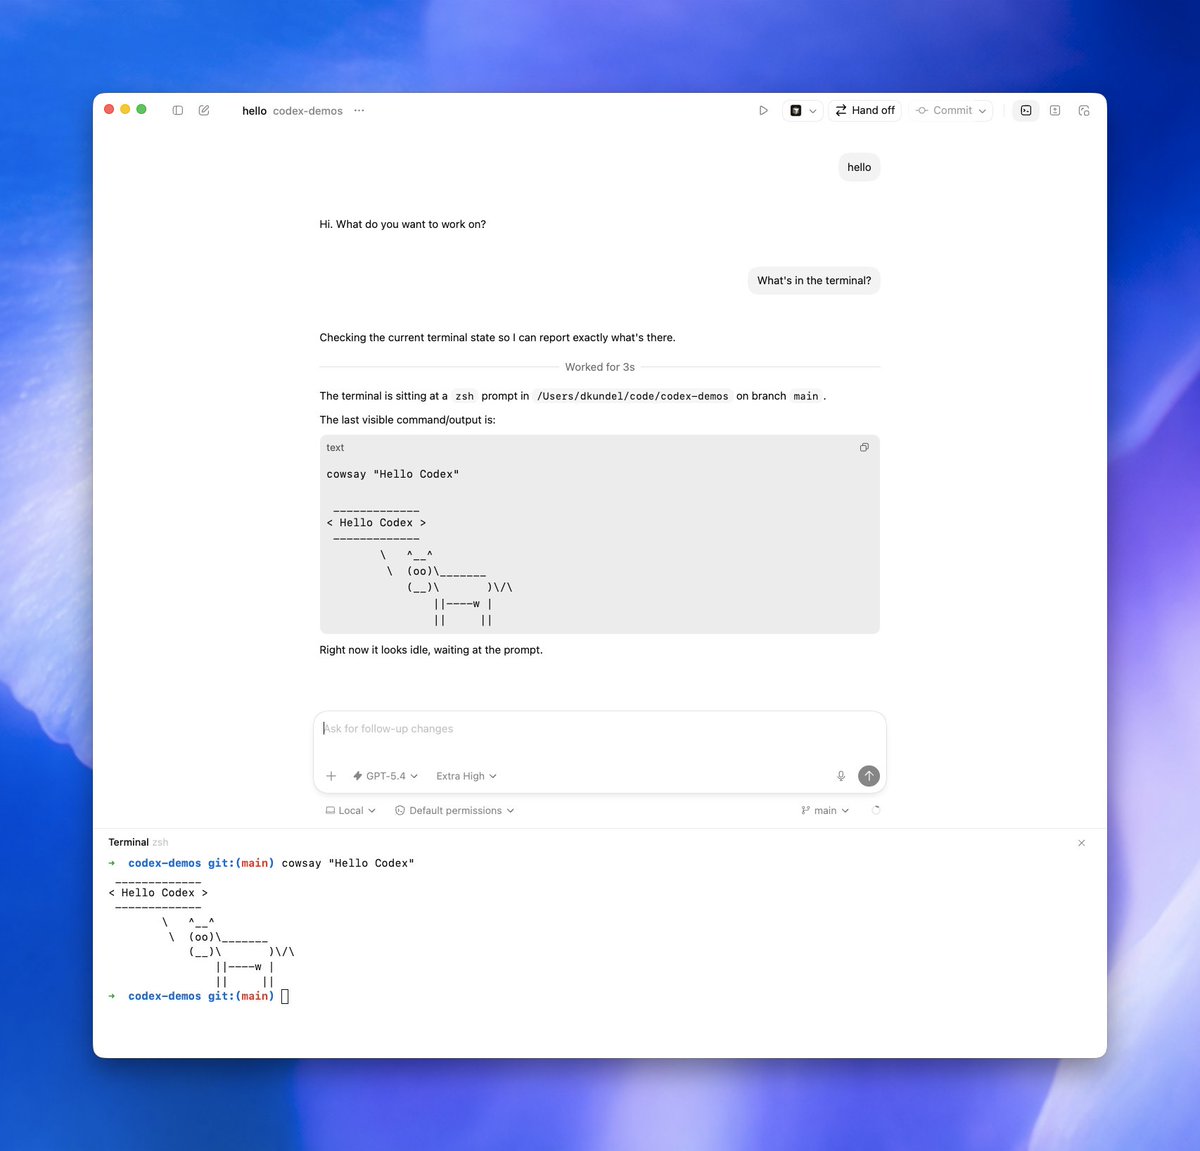Click the microphone dictation icon
This screenshot has width=1200, height=1151.
pyautogui.click(x=841, y=776)
